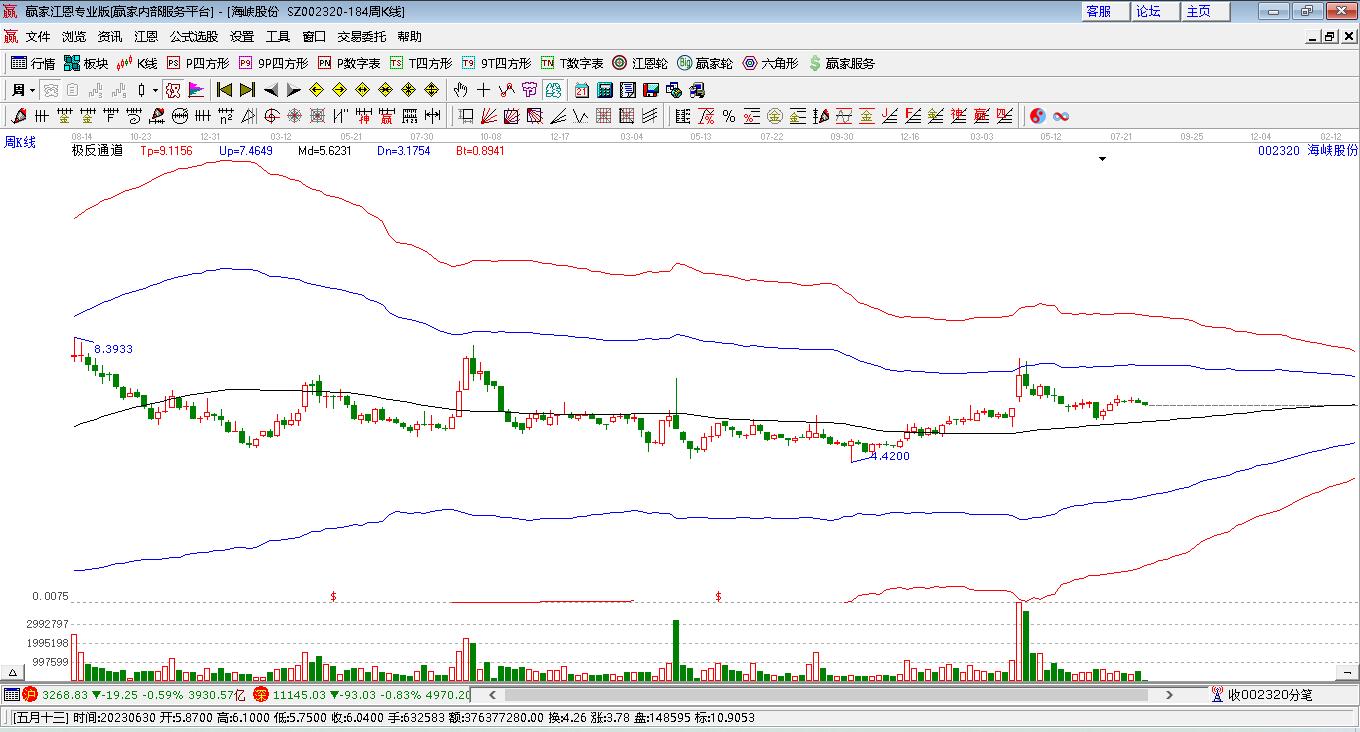Select the crosshair cursor tool

(x=484, y=90)
